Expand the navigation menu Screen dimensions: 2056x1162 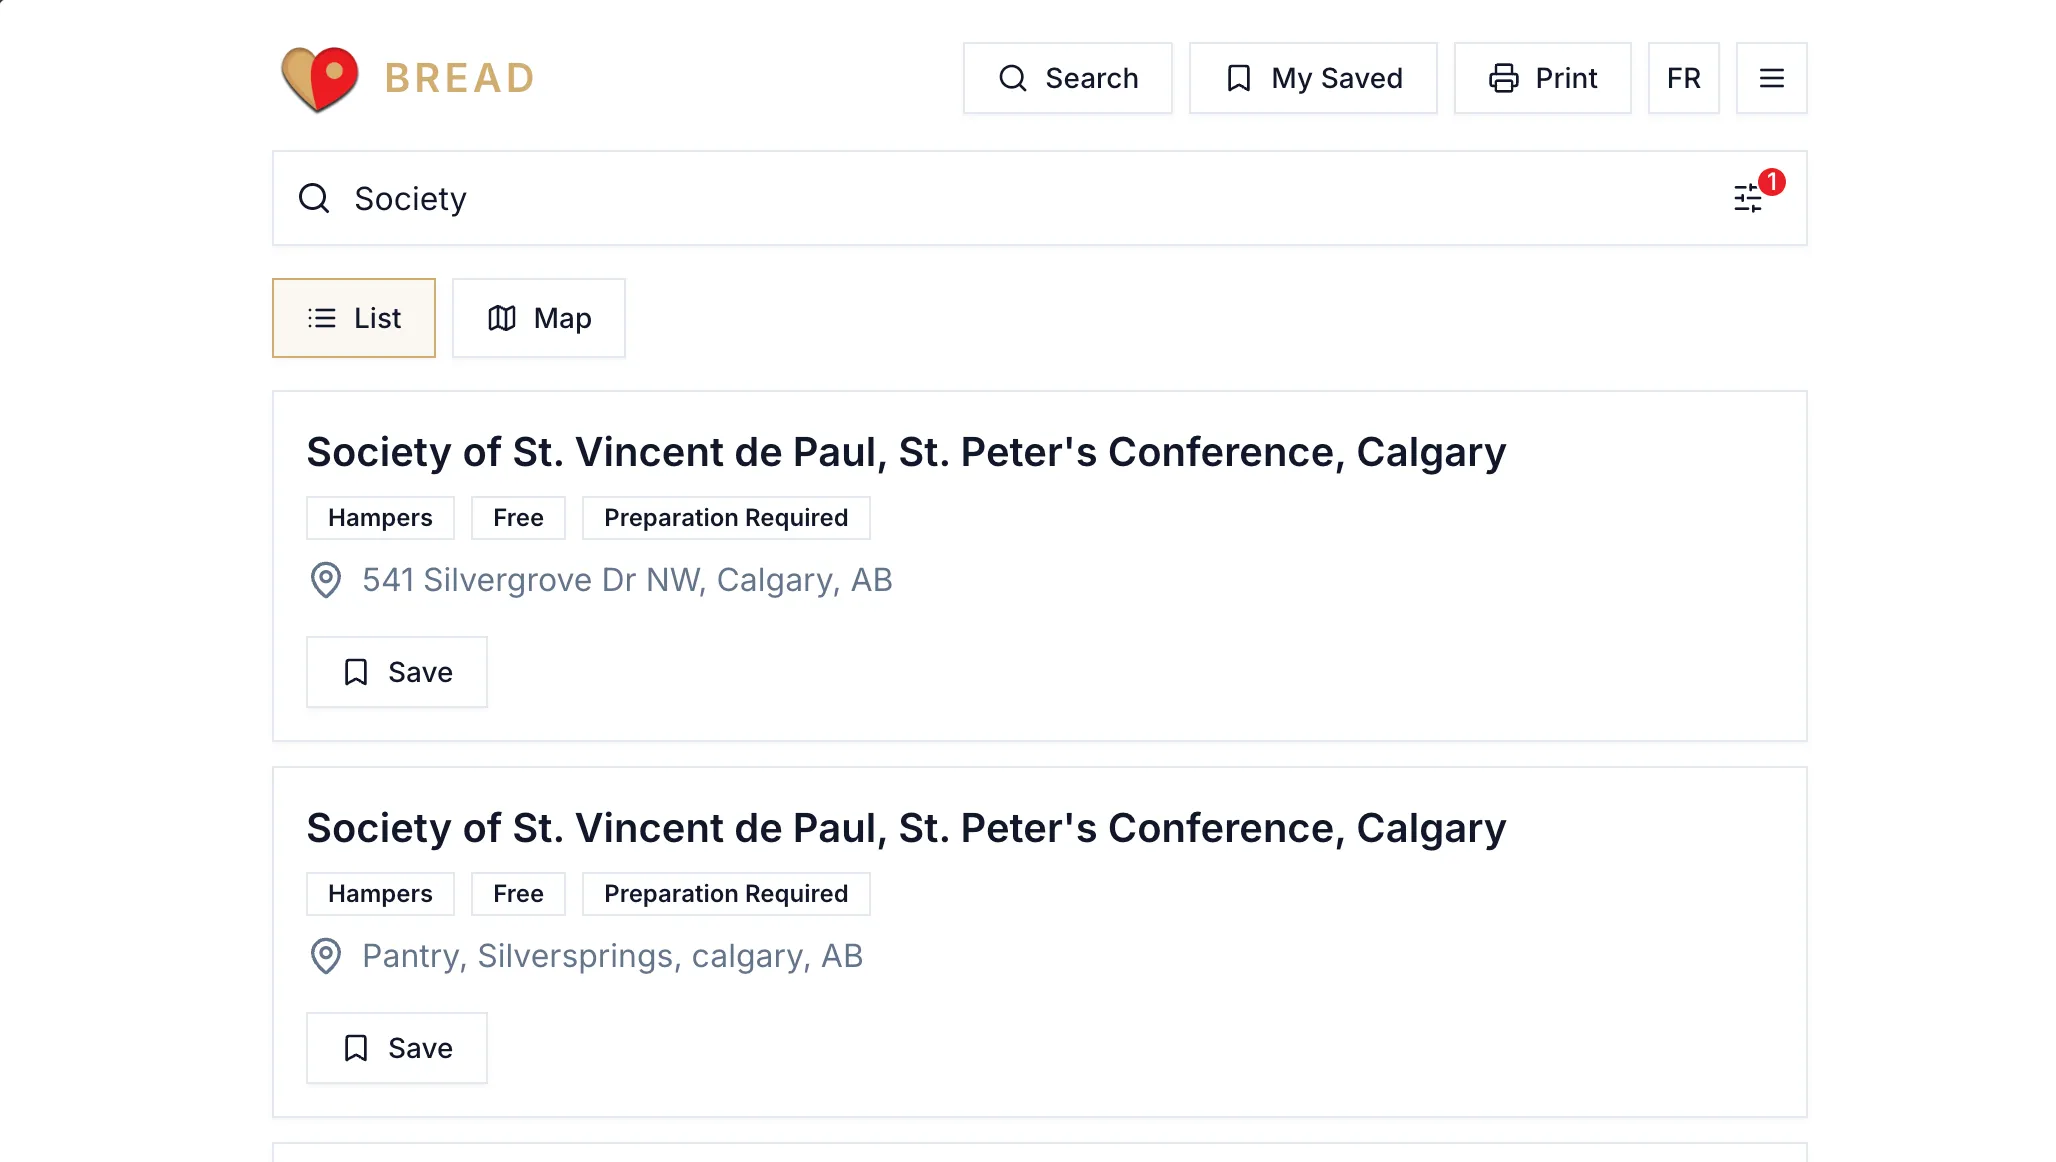coord(1771,77)
